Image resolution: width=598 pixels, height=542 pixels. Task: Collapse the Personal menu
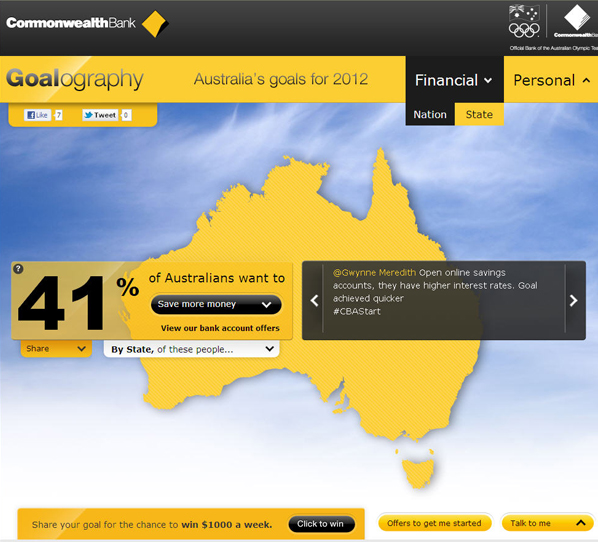[551, 80]
